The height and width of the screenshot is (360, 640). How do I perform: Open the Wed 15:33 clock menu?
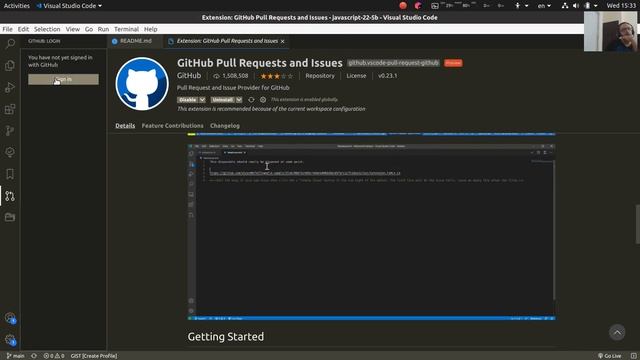click(x=621, y=6)
